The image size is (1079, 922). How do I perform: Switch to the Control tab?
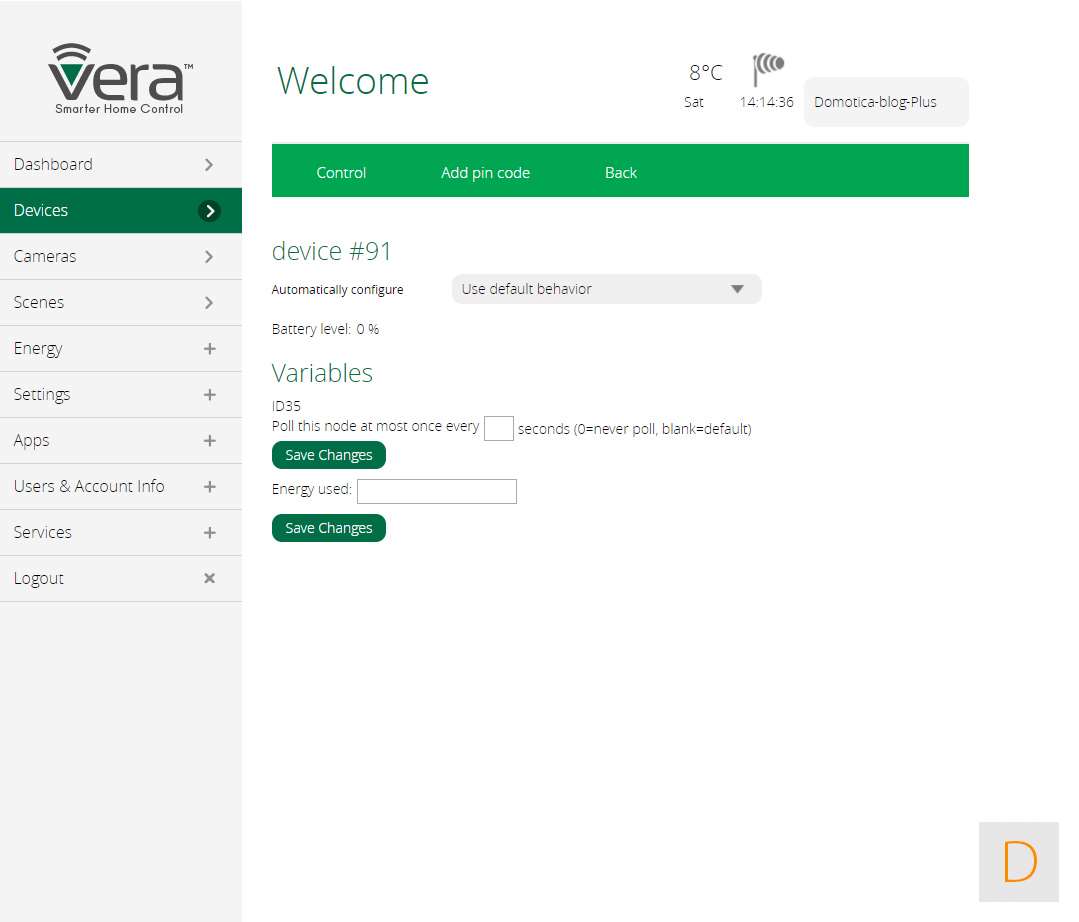tap(341, 172)
